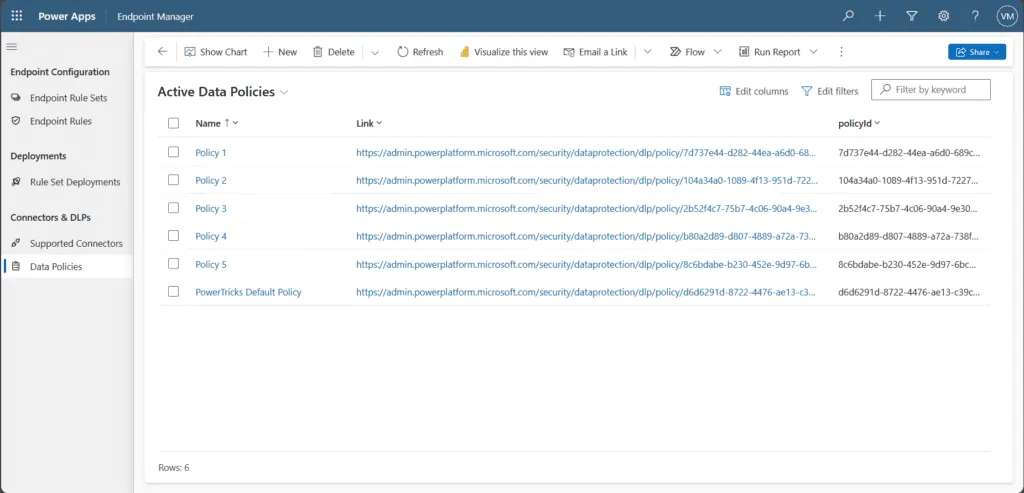Open the Link column header menu
This screenshot has width=1024, height=493.
tap(369, 123)
